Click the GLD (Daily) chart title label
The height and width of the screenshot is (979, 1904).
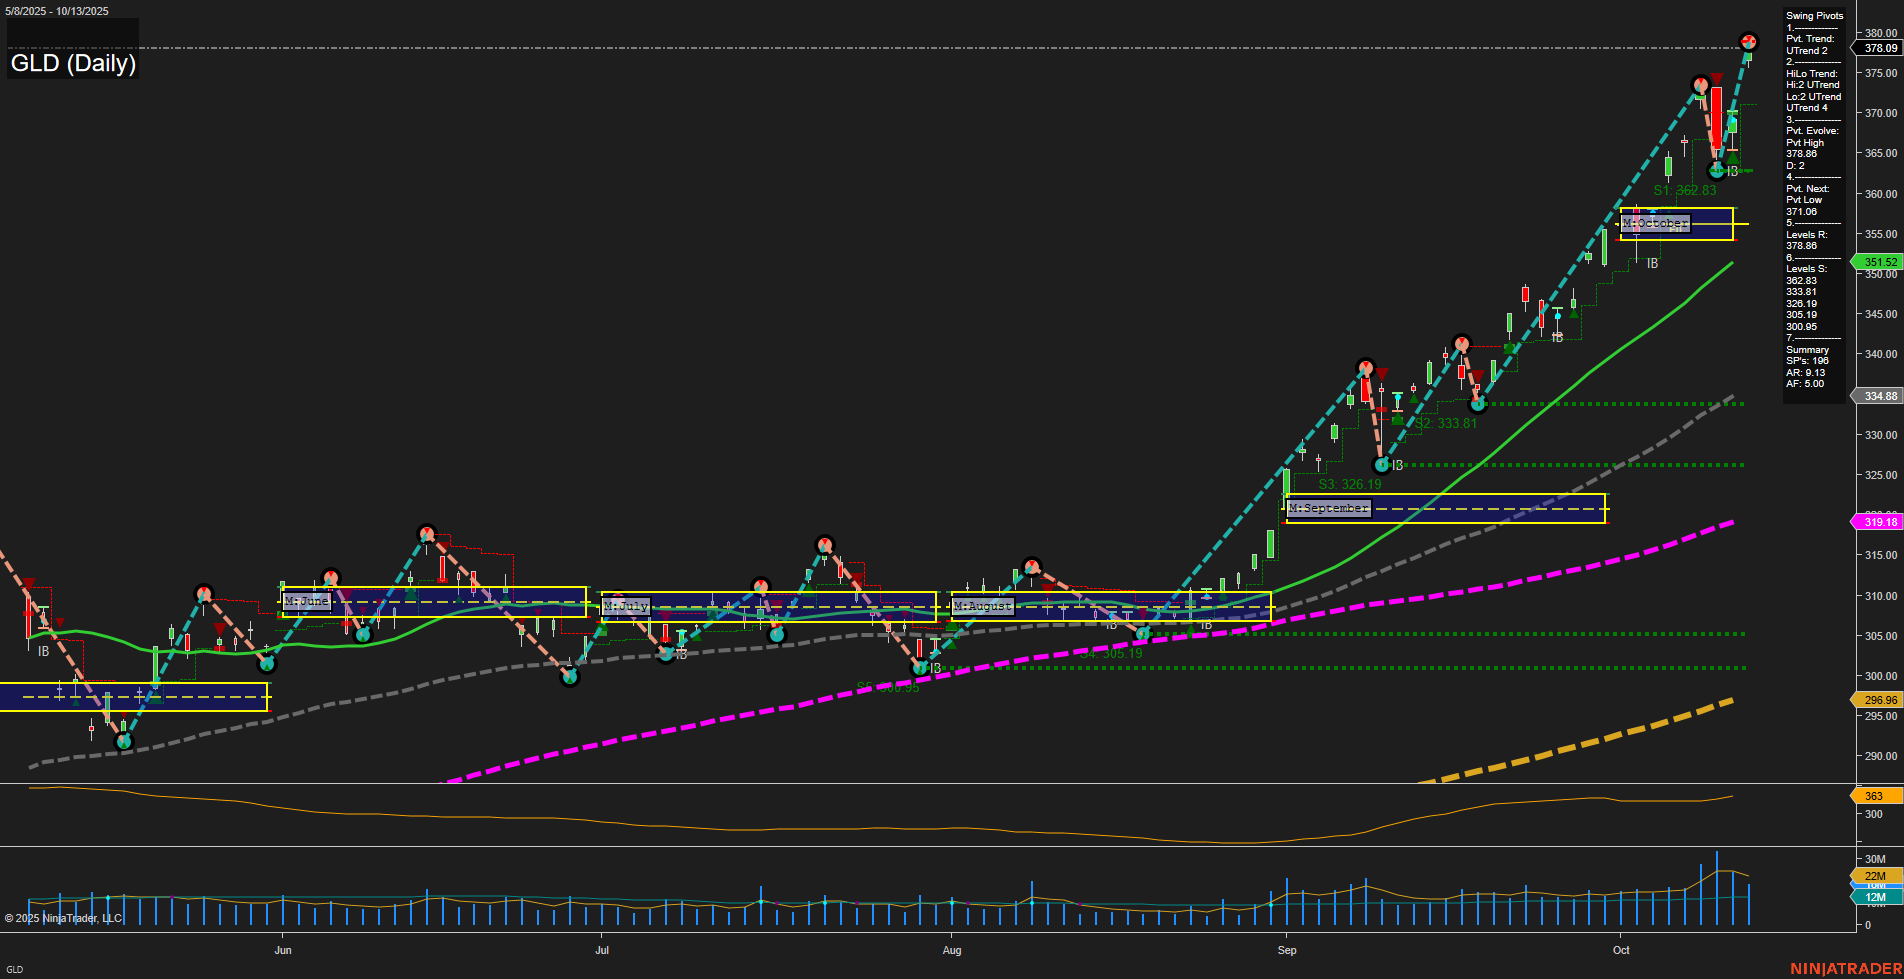tap(71, 64)
